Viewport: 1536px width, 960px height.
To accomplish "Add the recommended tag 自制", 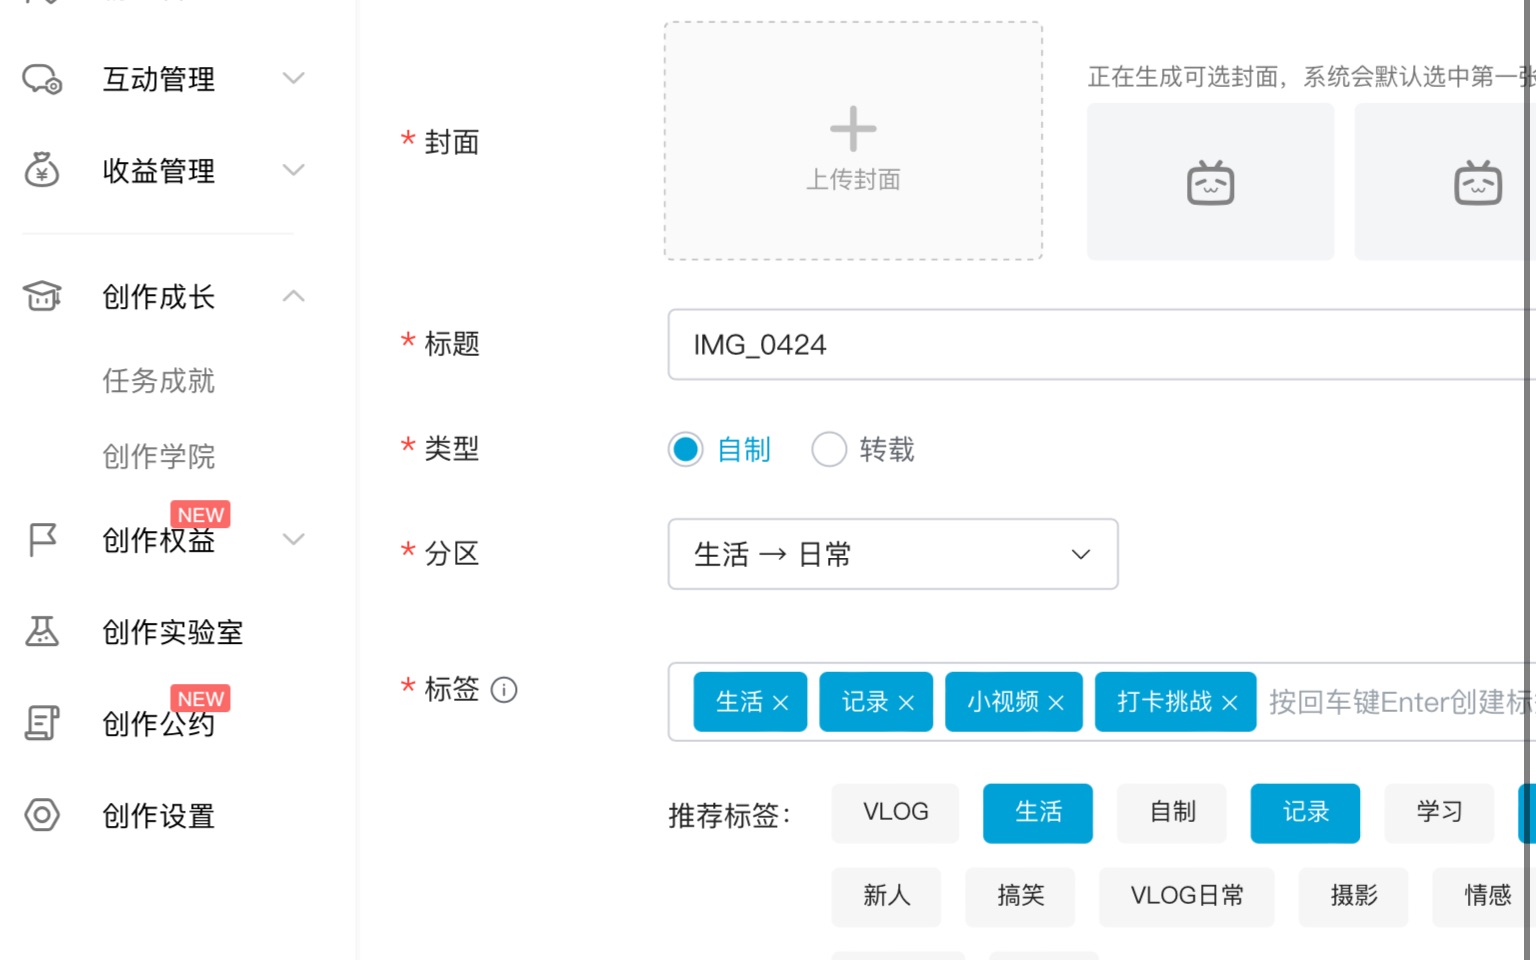I will point(1172,813).
